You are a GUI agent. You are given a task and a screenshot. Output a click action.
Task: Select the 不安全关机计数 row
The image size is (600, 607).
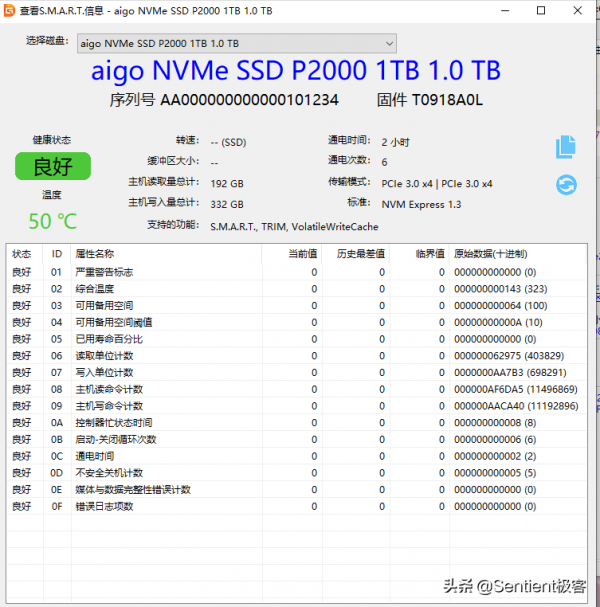[x=297, y=473]
